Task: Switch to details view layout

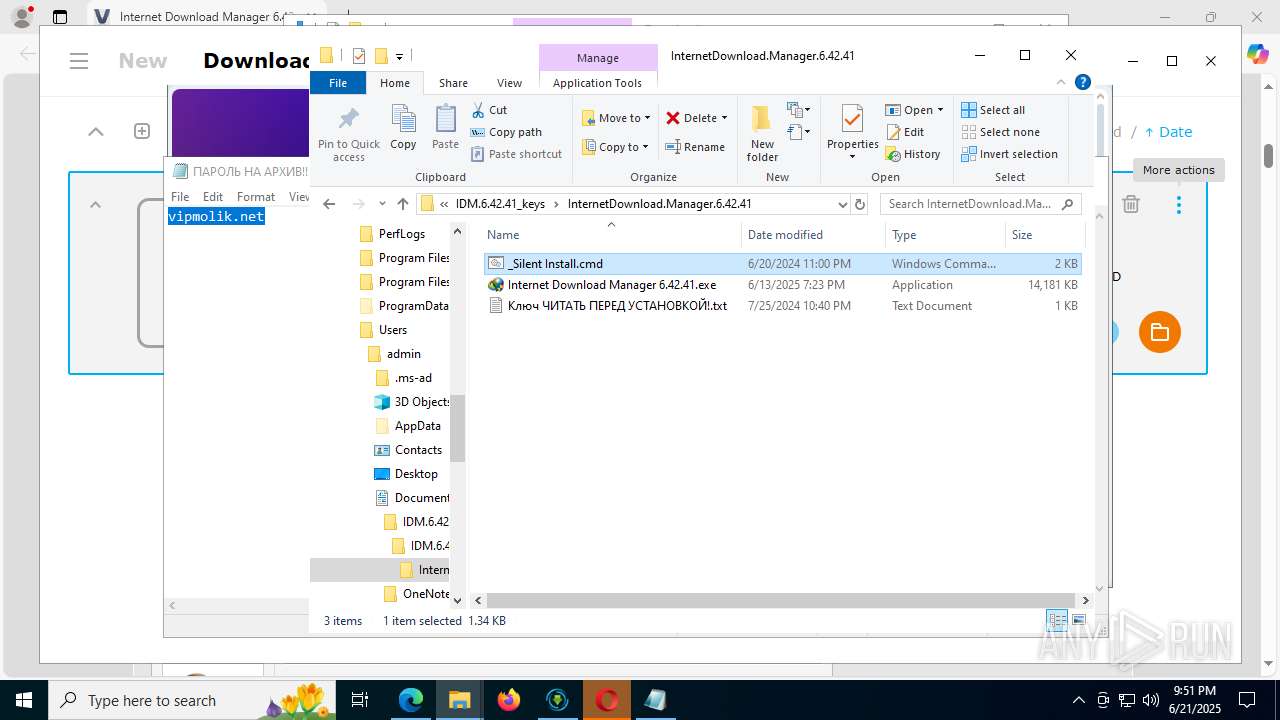Action: (1056, 620)
